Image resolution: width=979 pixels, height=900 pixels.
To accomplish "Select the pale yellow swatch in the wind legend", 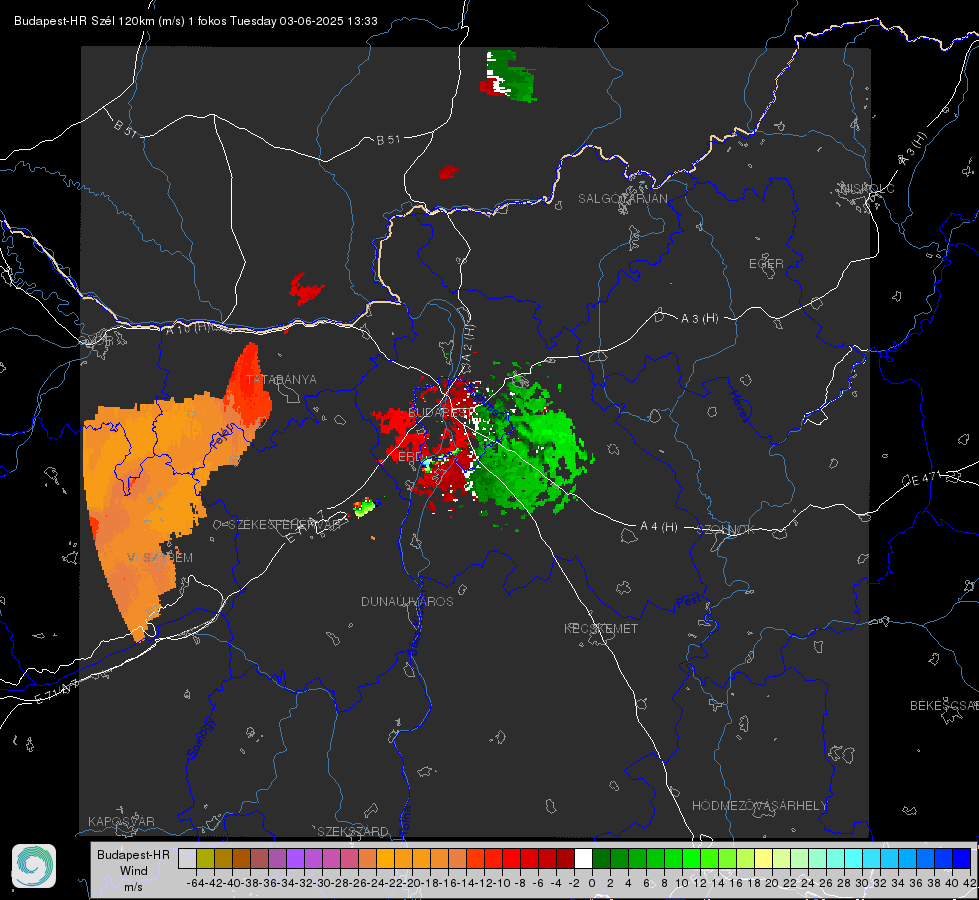I will click(x=764, y=858).
